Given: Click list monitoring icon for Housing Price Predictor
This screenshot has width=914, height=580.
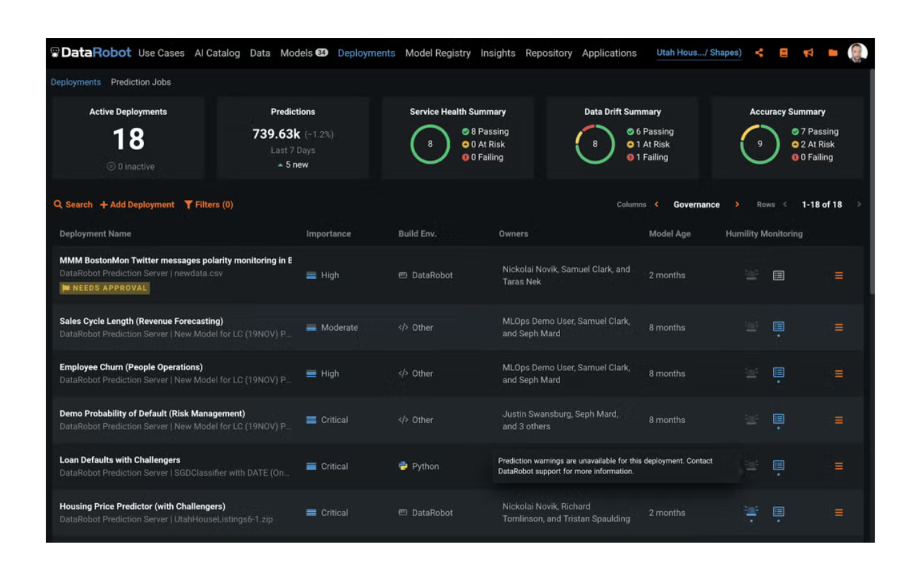Looking at the screenshot, I should 778,512.
